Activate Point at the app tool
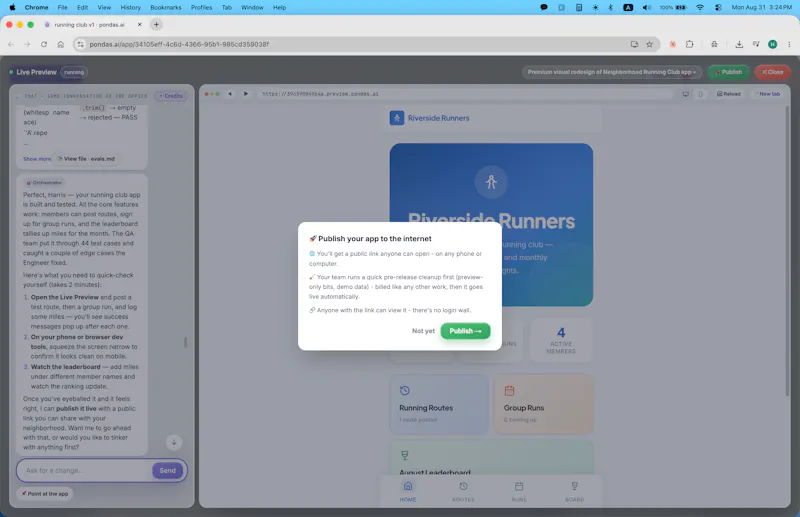 45,494
